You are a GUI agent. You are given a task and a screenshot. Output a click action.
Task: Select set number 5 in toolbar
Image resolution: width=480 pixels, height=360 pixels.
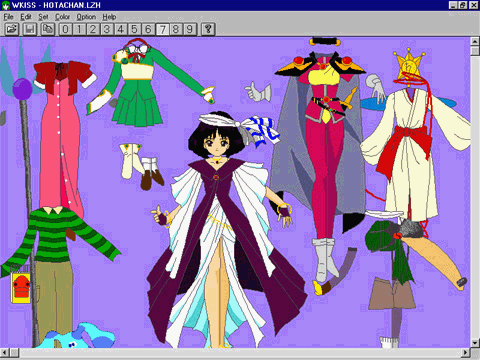click(134, 29)
